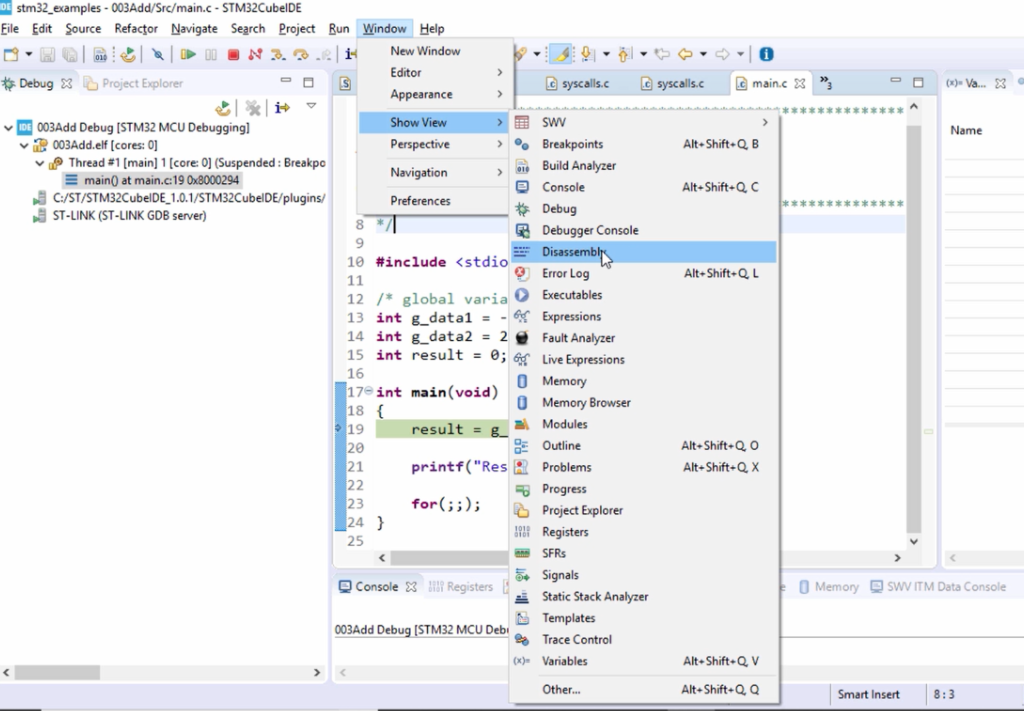Collapse the main function fold marker
Viewport: 1024px width, 711px height.
(x=368, y=391)
